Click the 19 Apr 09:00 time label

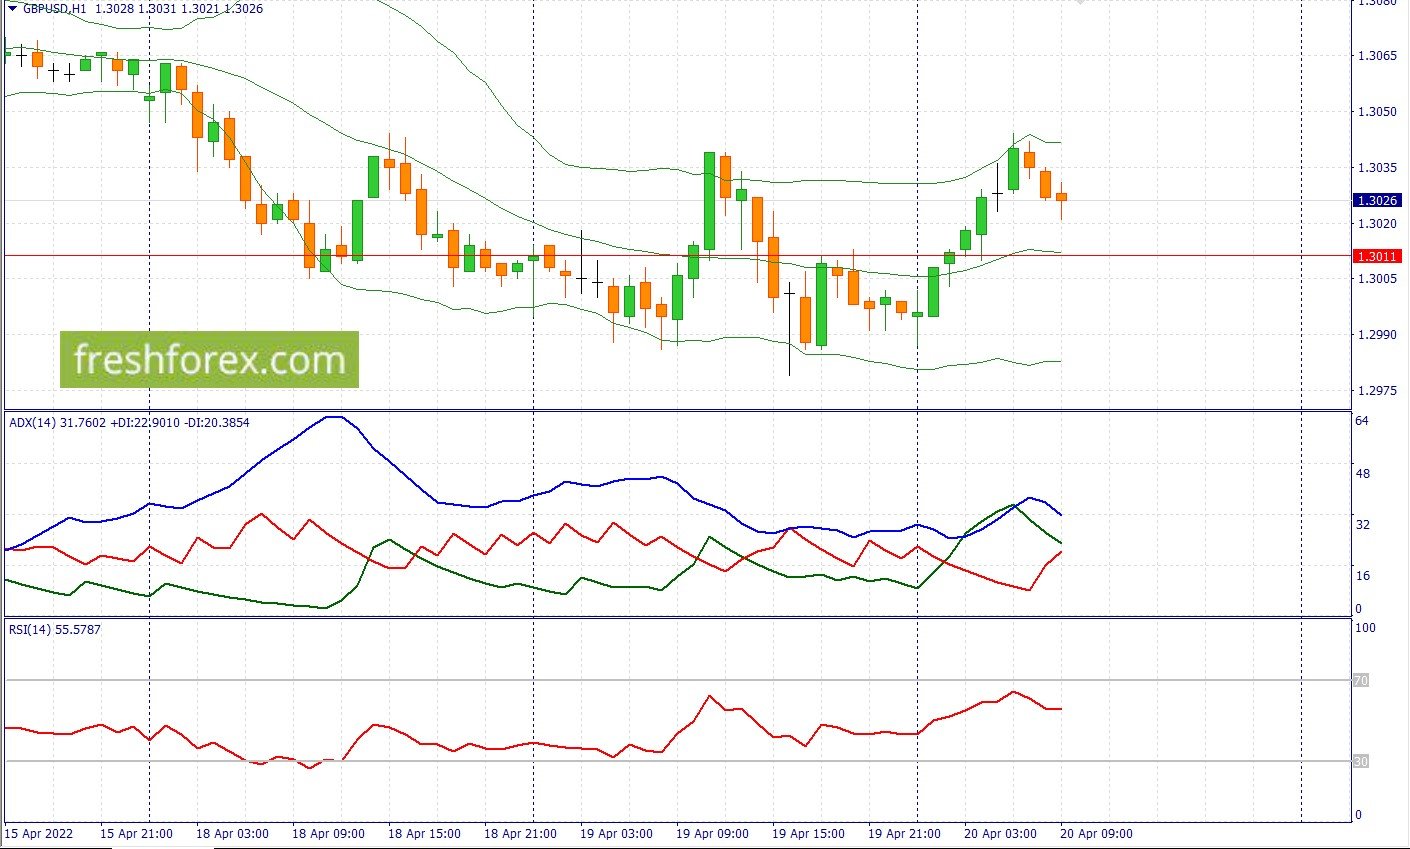click(713, 833)
